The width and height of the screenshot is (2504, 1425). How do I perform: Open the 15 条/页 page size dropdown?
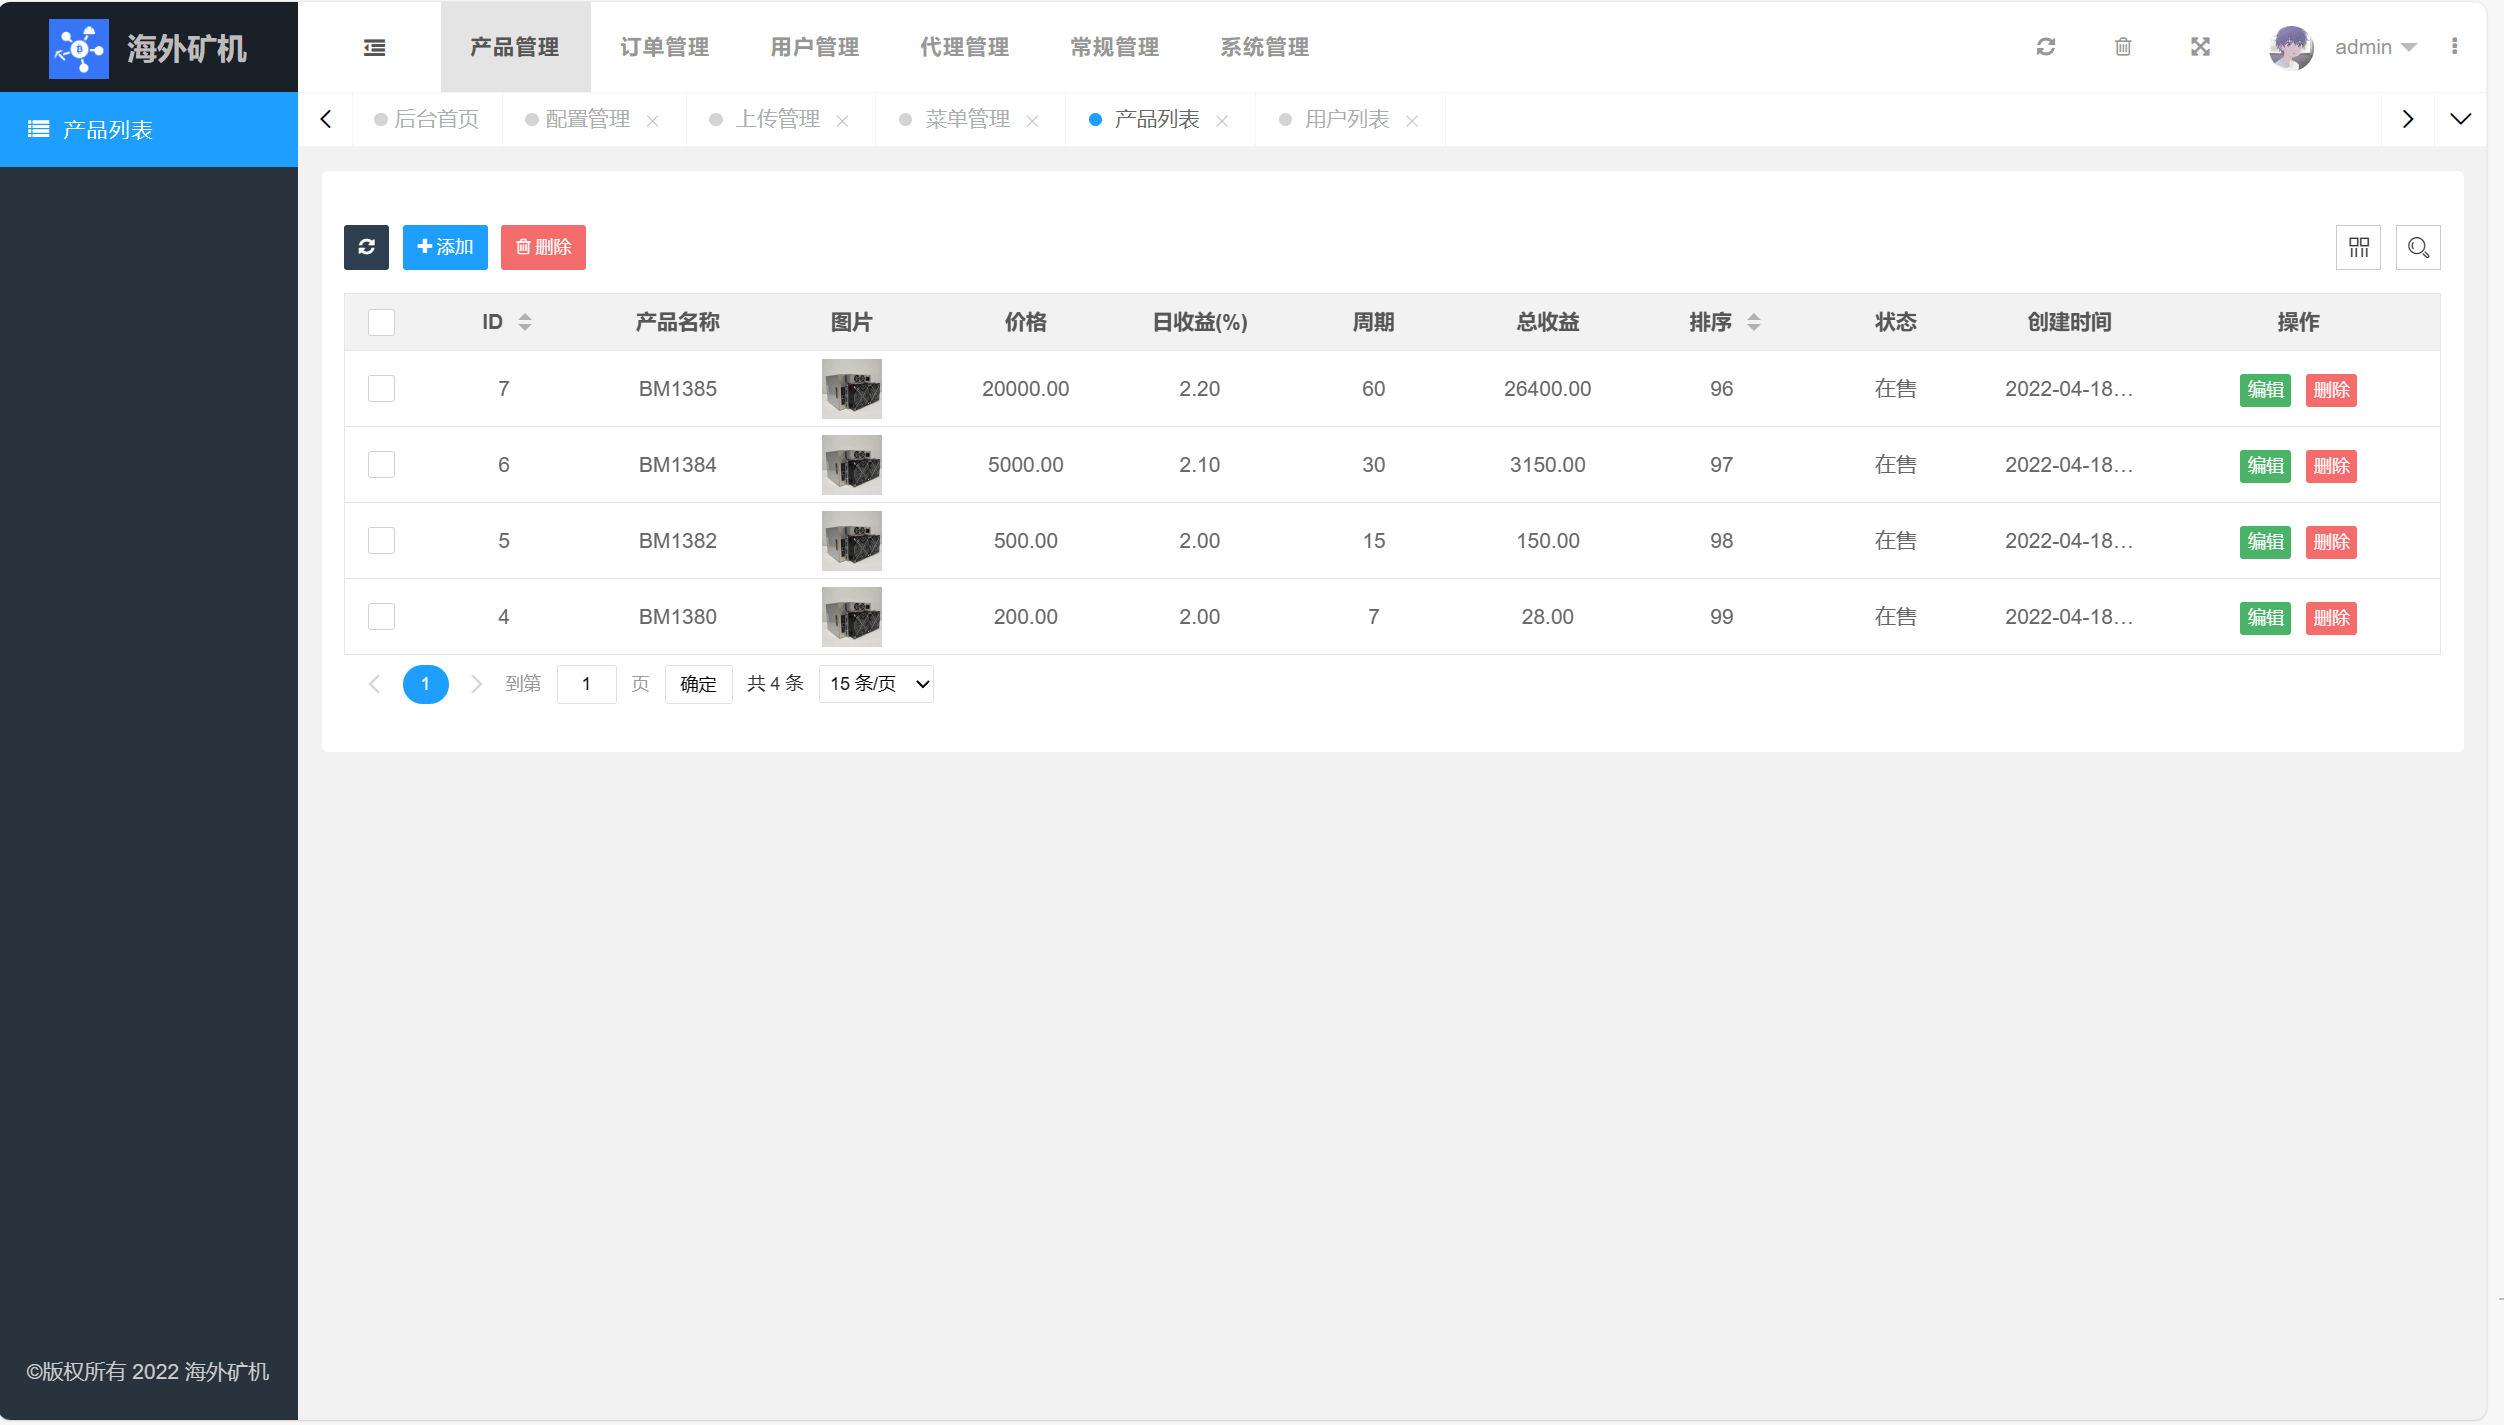[x=876, y=684]
